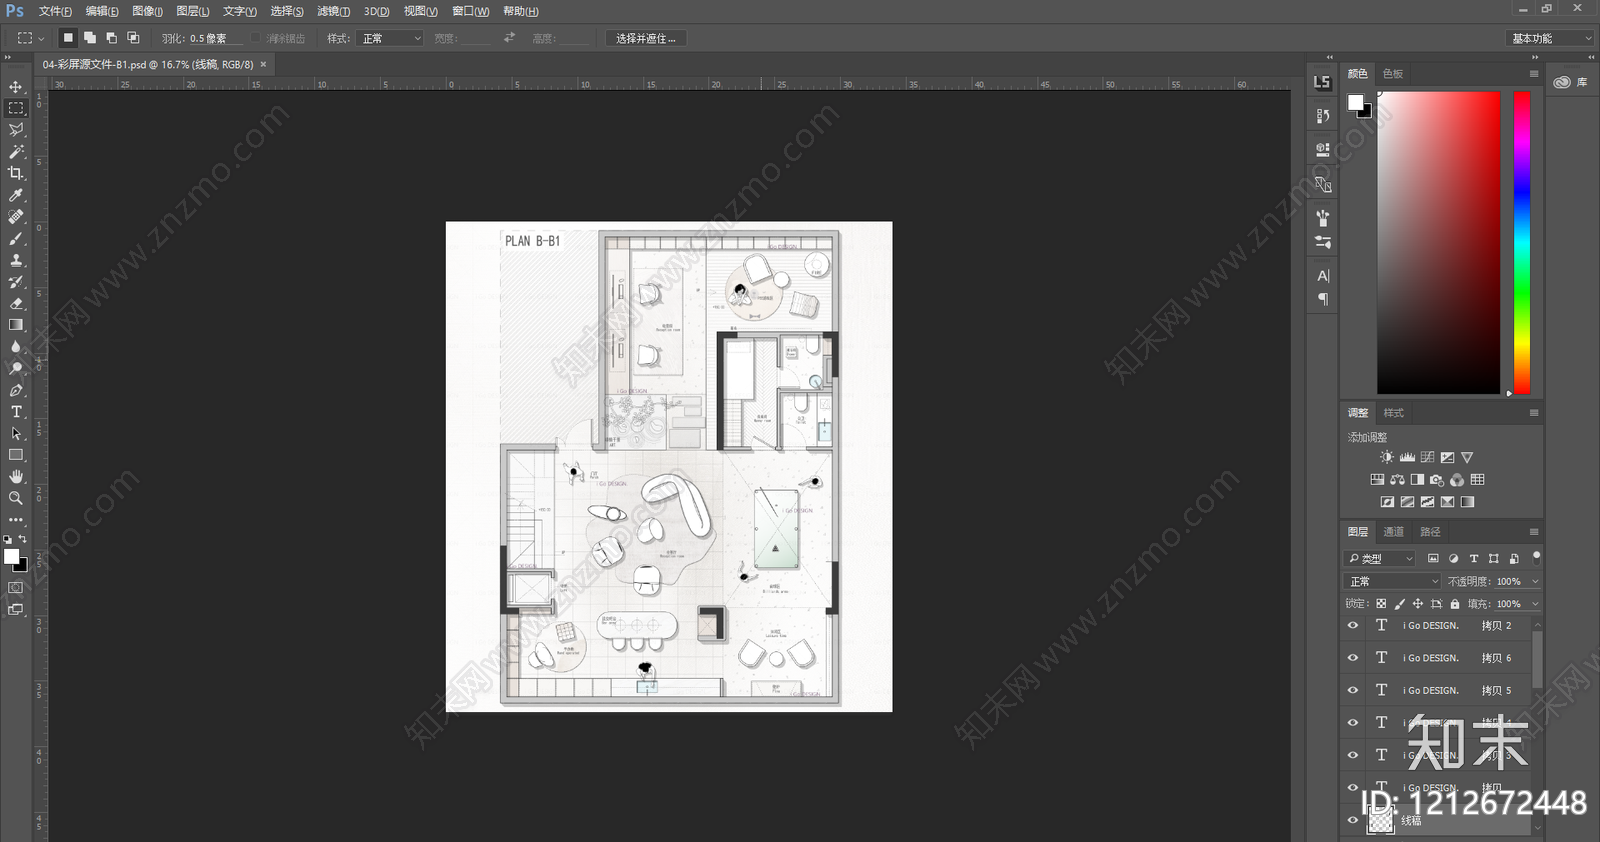Viewport: 1600px width, 842px height.
Task: Click the lock transparent pixels icon
Action: 1381,604
